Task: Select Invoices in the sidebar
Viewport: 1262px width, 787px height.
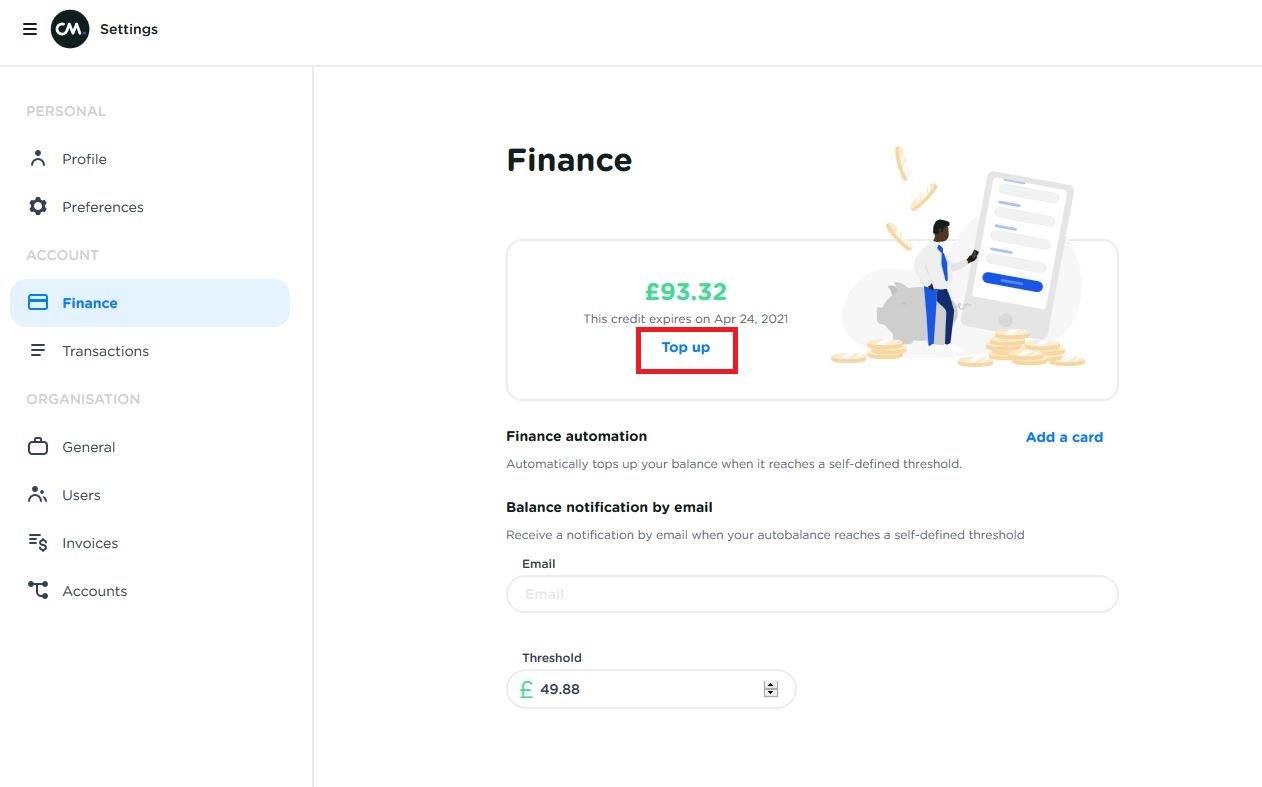Action: 90,543
